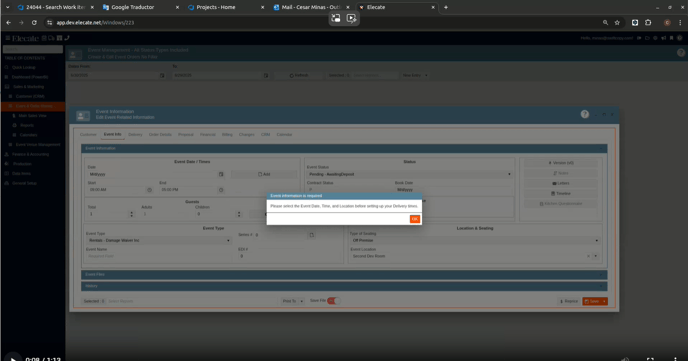
Task: Open help for Event Information window
Action: click(x=584, y=114)
